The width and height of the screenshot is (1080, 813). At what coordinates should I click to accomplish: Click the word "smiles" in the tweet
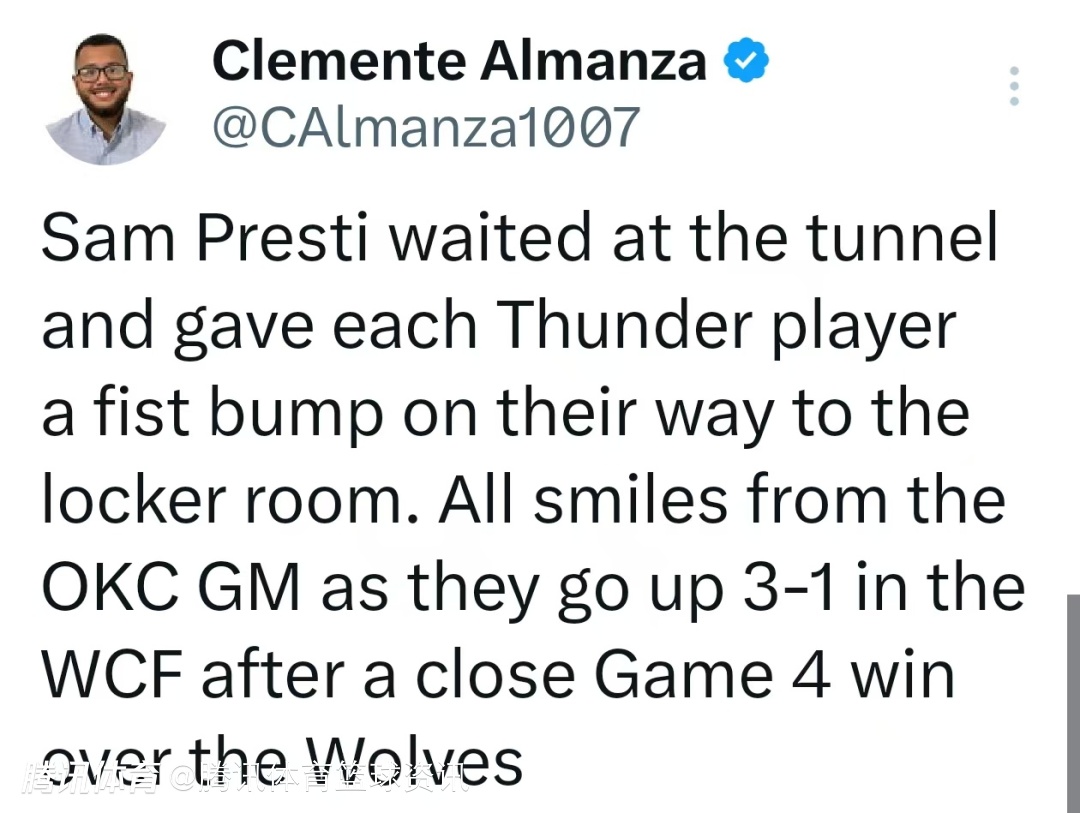click(630, 501)
